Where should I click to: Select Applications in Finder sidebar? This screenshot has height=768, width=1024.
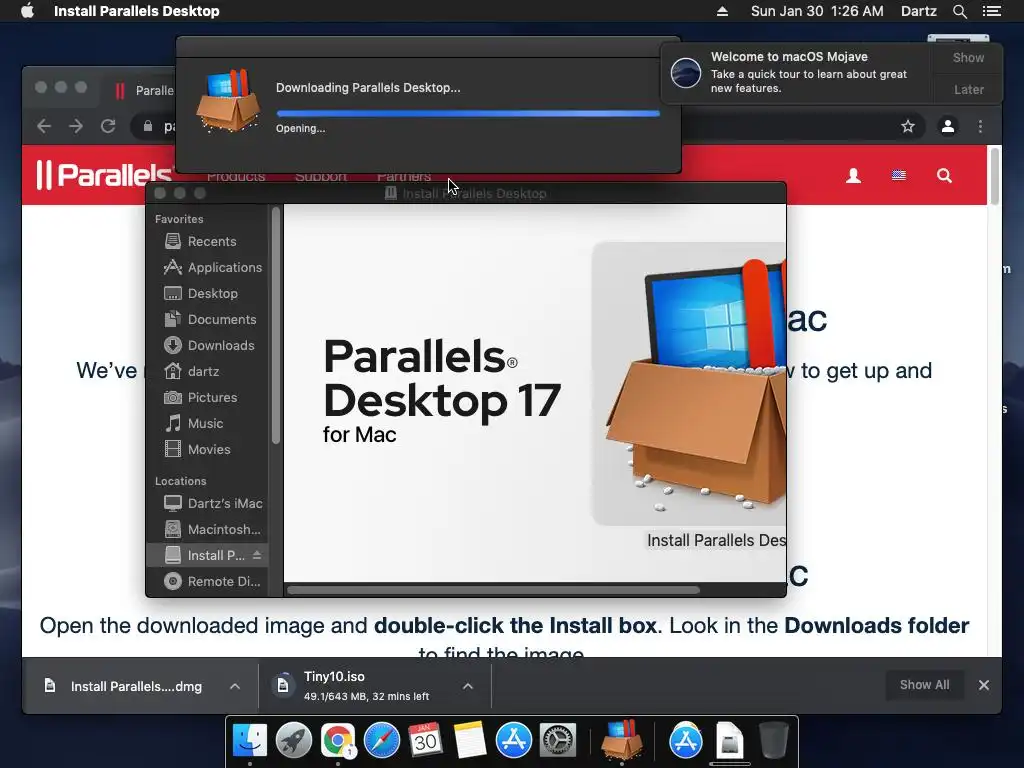point(207,267)
